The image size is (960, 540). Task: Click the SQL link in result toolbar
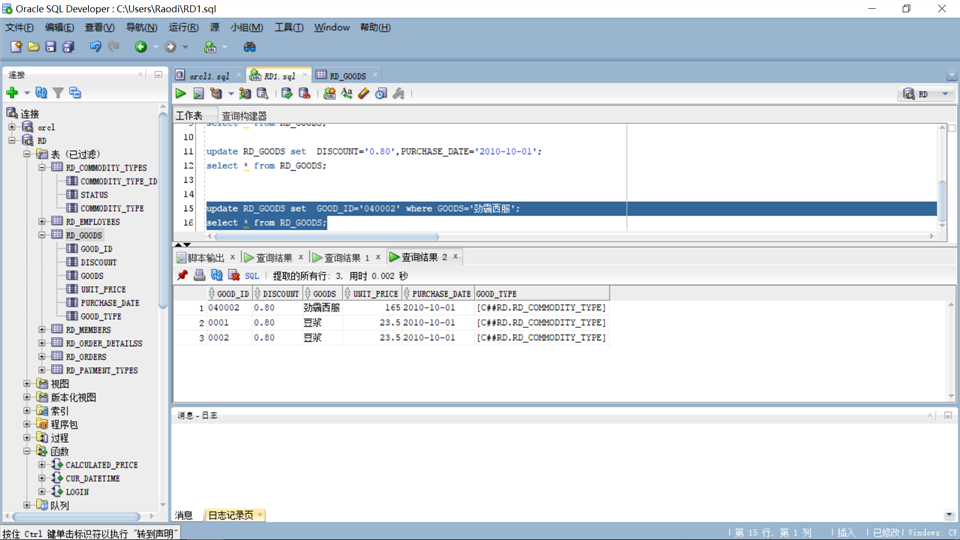tap(252, 276)
